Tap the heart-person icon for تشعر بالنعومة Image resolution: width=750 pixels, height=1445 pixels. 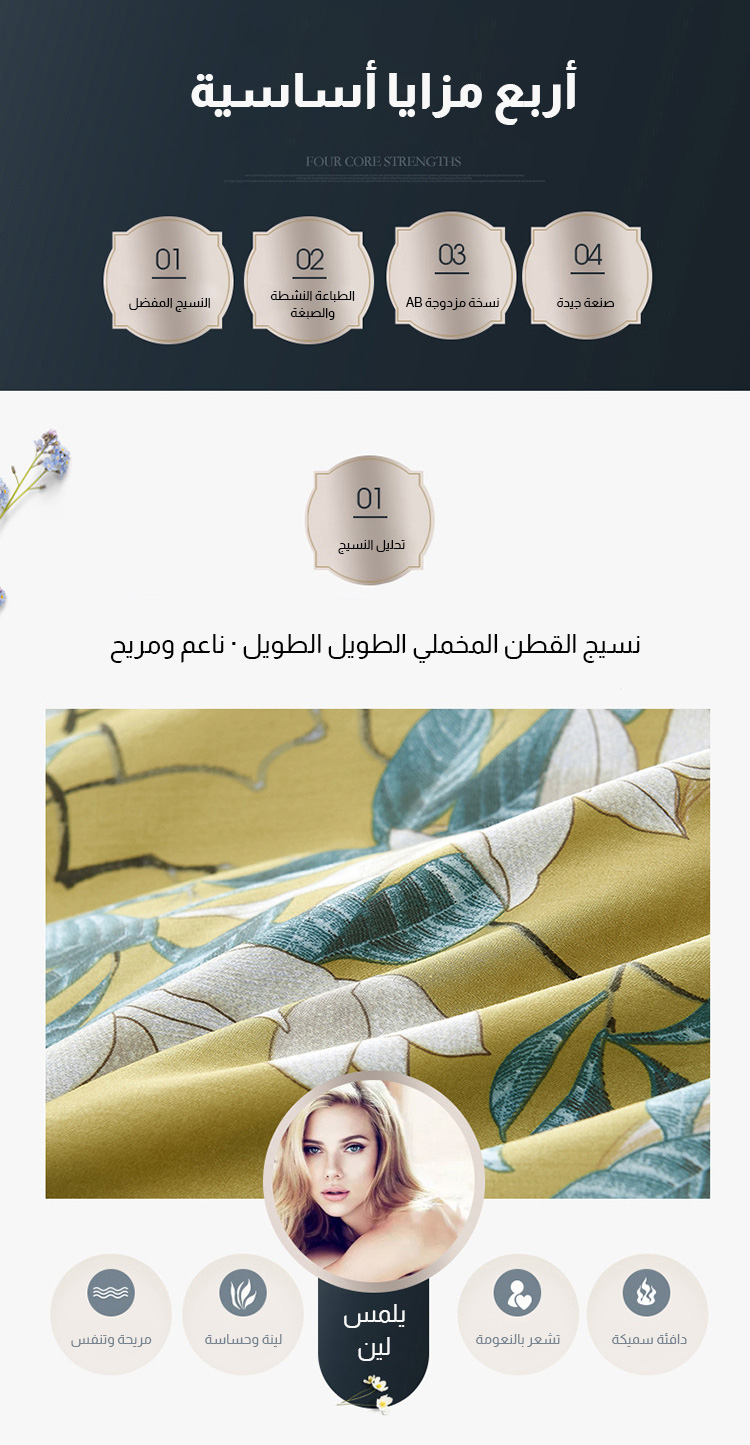(x=517, y=1293)
